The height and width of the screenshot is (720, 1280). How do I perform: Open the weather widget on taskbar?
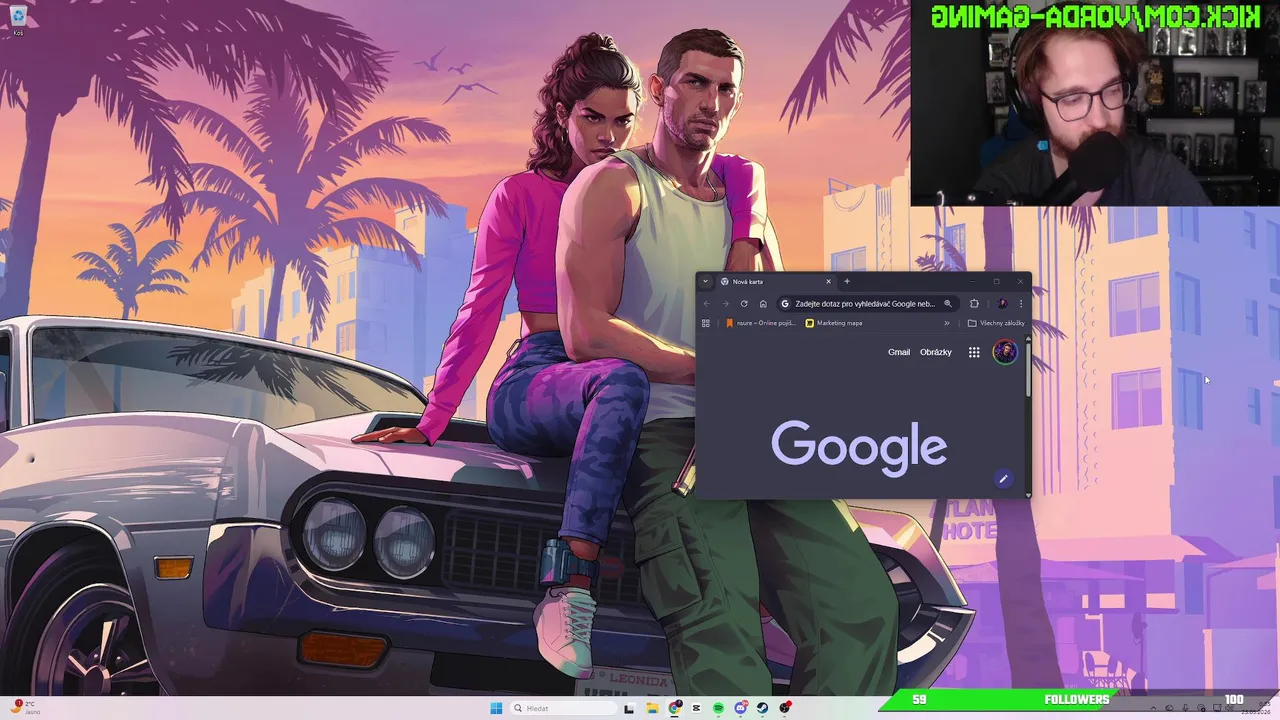click(x=24, y=708)
